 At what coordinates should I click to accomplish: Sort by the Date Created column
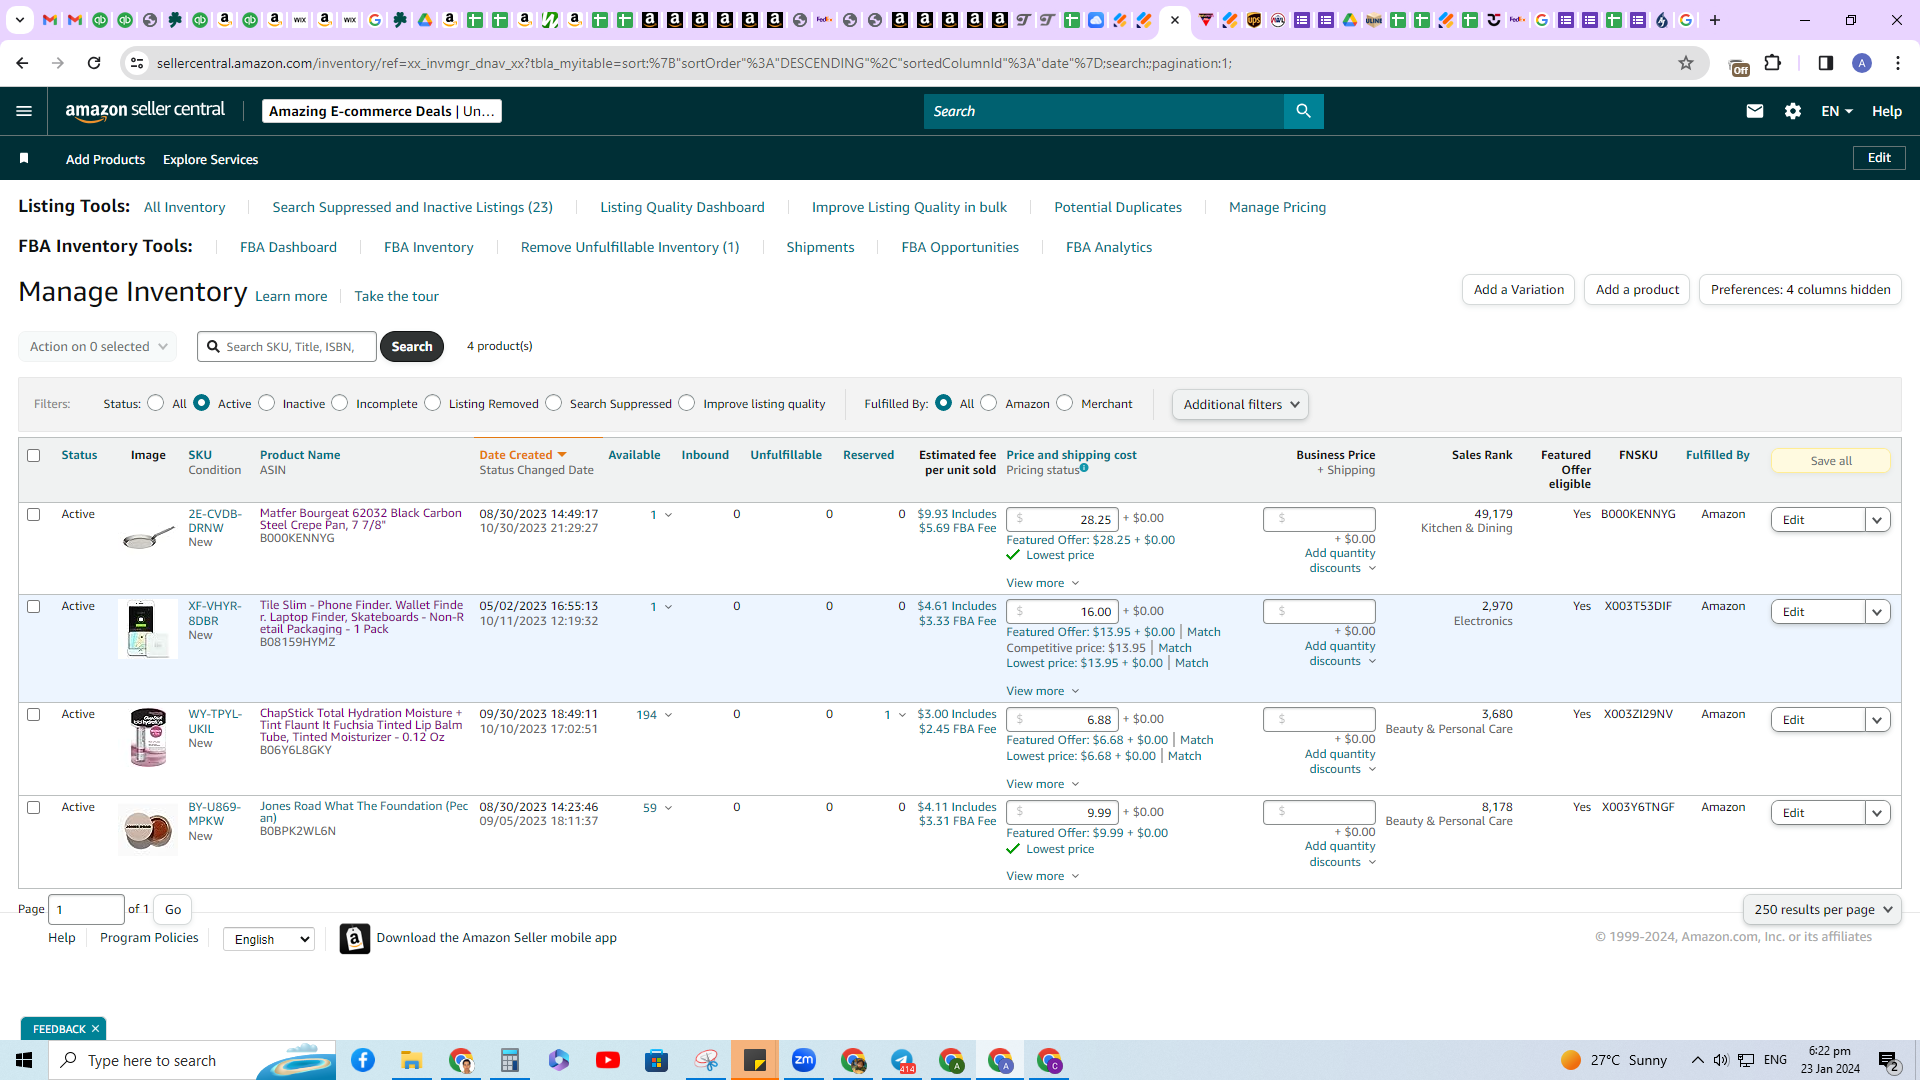(x=523, y=455)
